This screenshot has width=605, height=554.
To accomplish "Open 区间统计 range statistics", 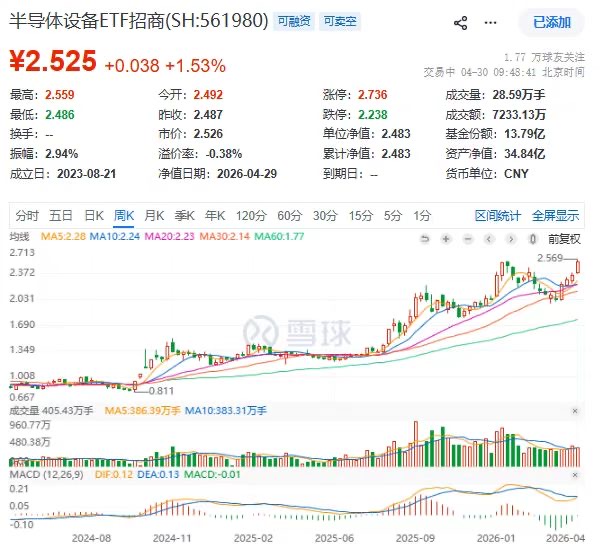I will click(x=497, y=216).
